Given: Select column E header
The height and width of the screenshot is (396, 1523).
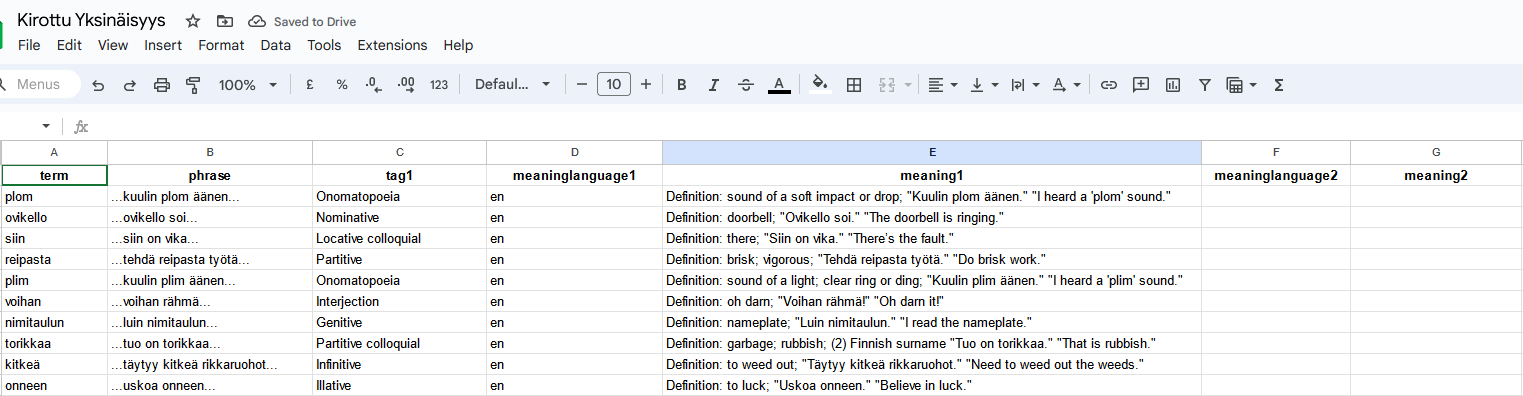Looking at the screenshot, I should [932, 152].
